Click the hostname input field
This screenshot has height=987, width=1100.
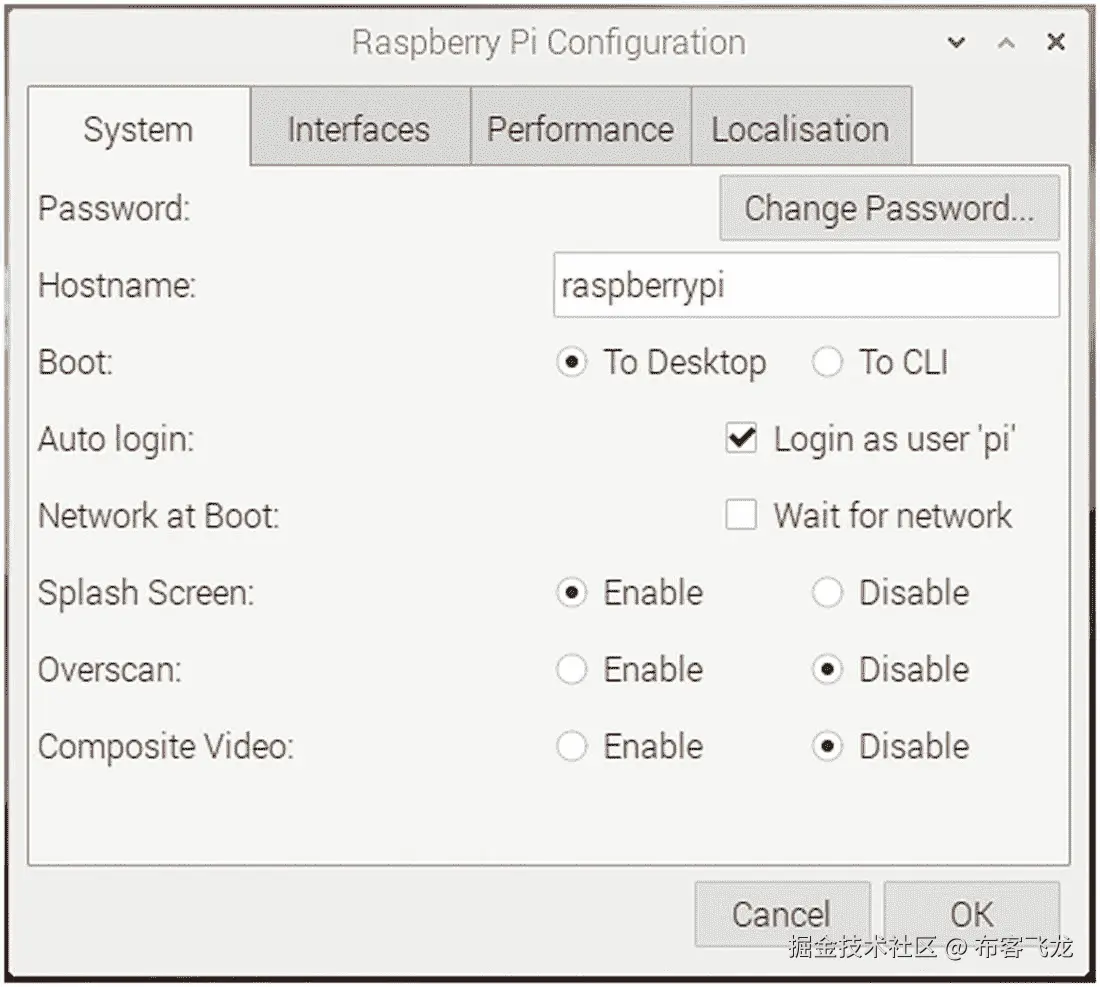(805, 285)
